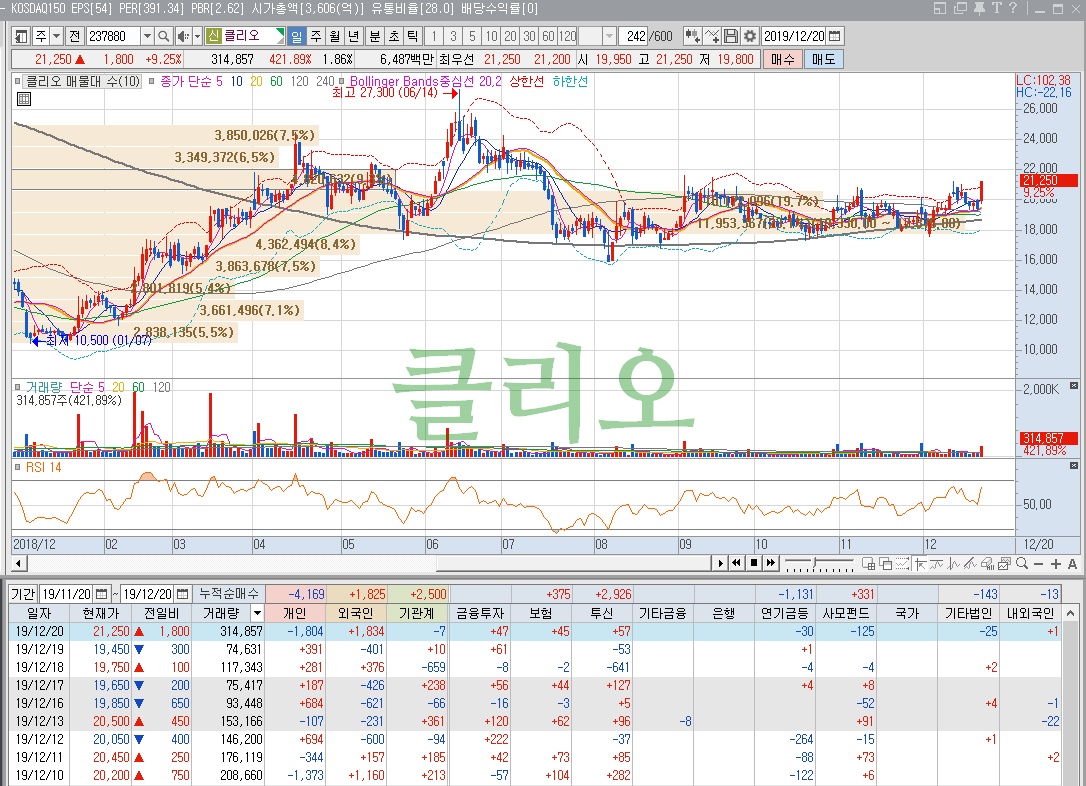Add a candlestick chart overlay
Viewport: 1086px width, 786px height.
click(692, 36)
